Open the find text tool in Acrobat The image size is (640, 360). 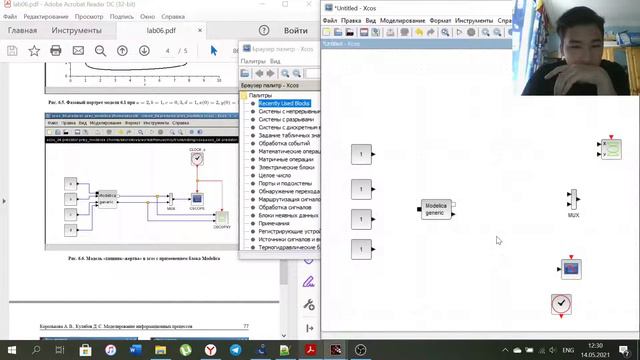pos(100,51)
